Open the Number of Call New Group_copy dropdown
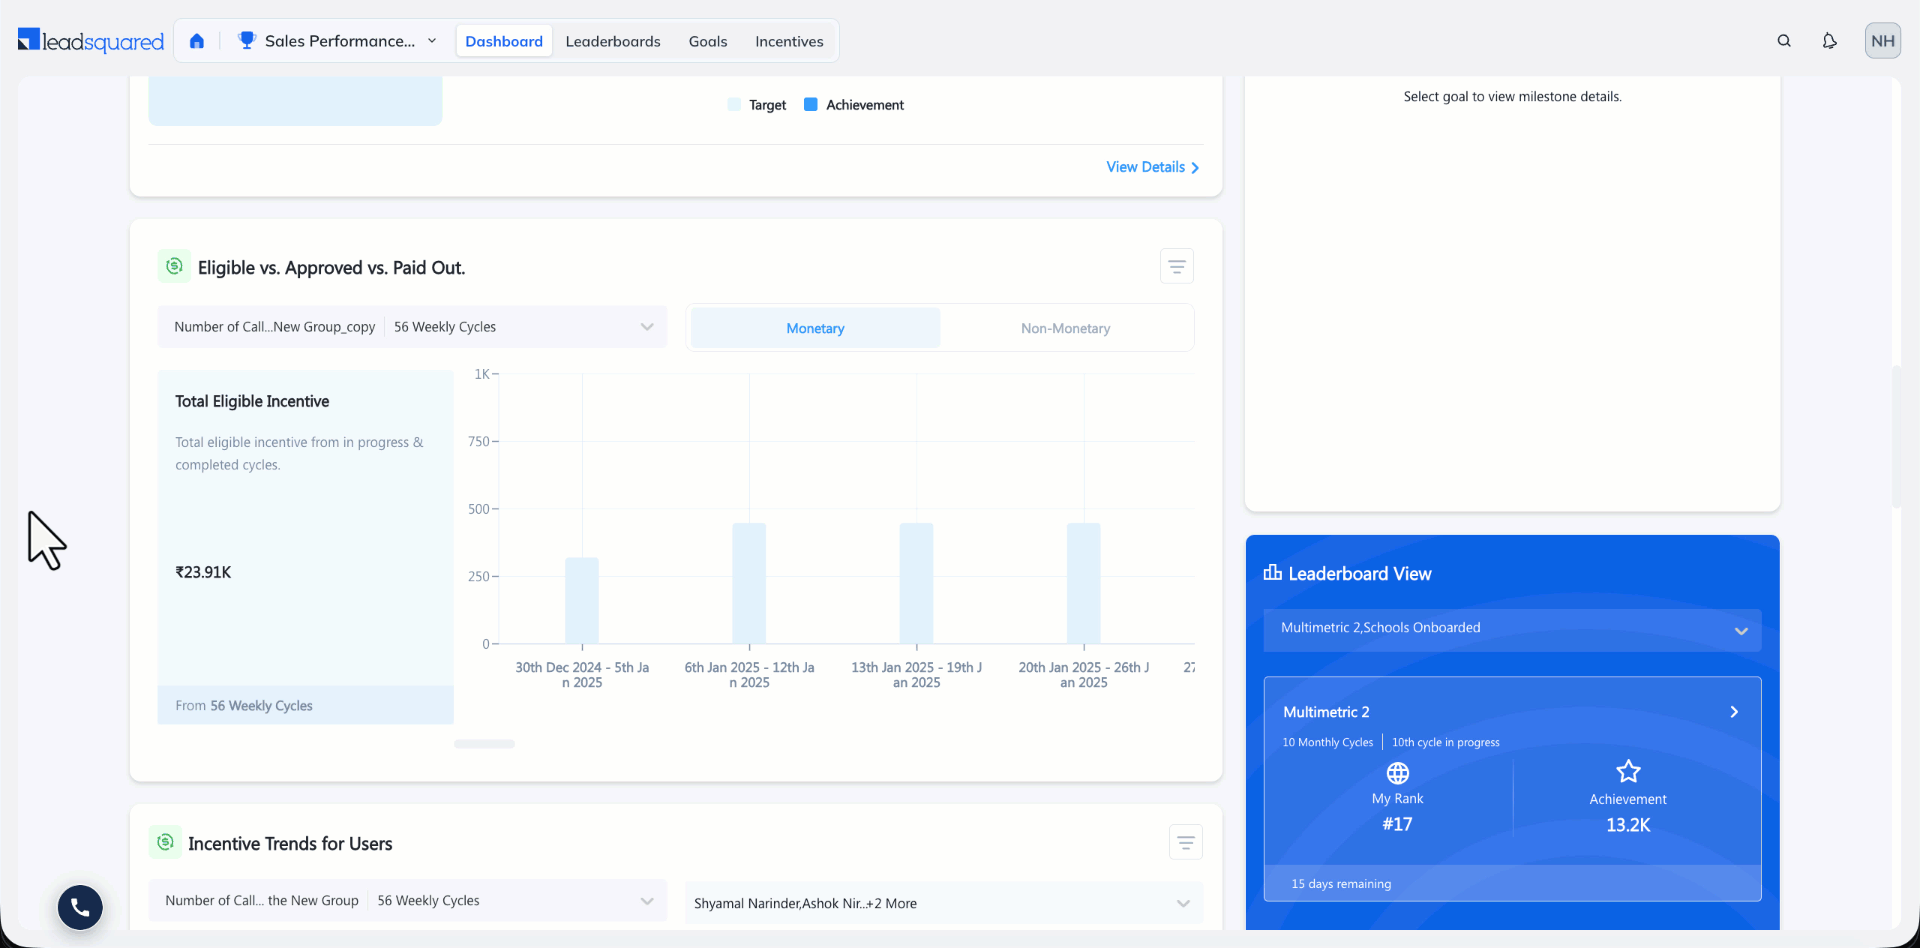 [412, 327]
